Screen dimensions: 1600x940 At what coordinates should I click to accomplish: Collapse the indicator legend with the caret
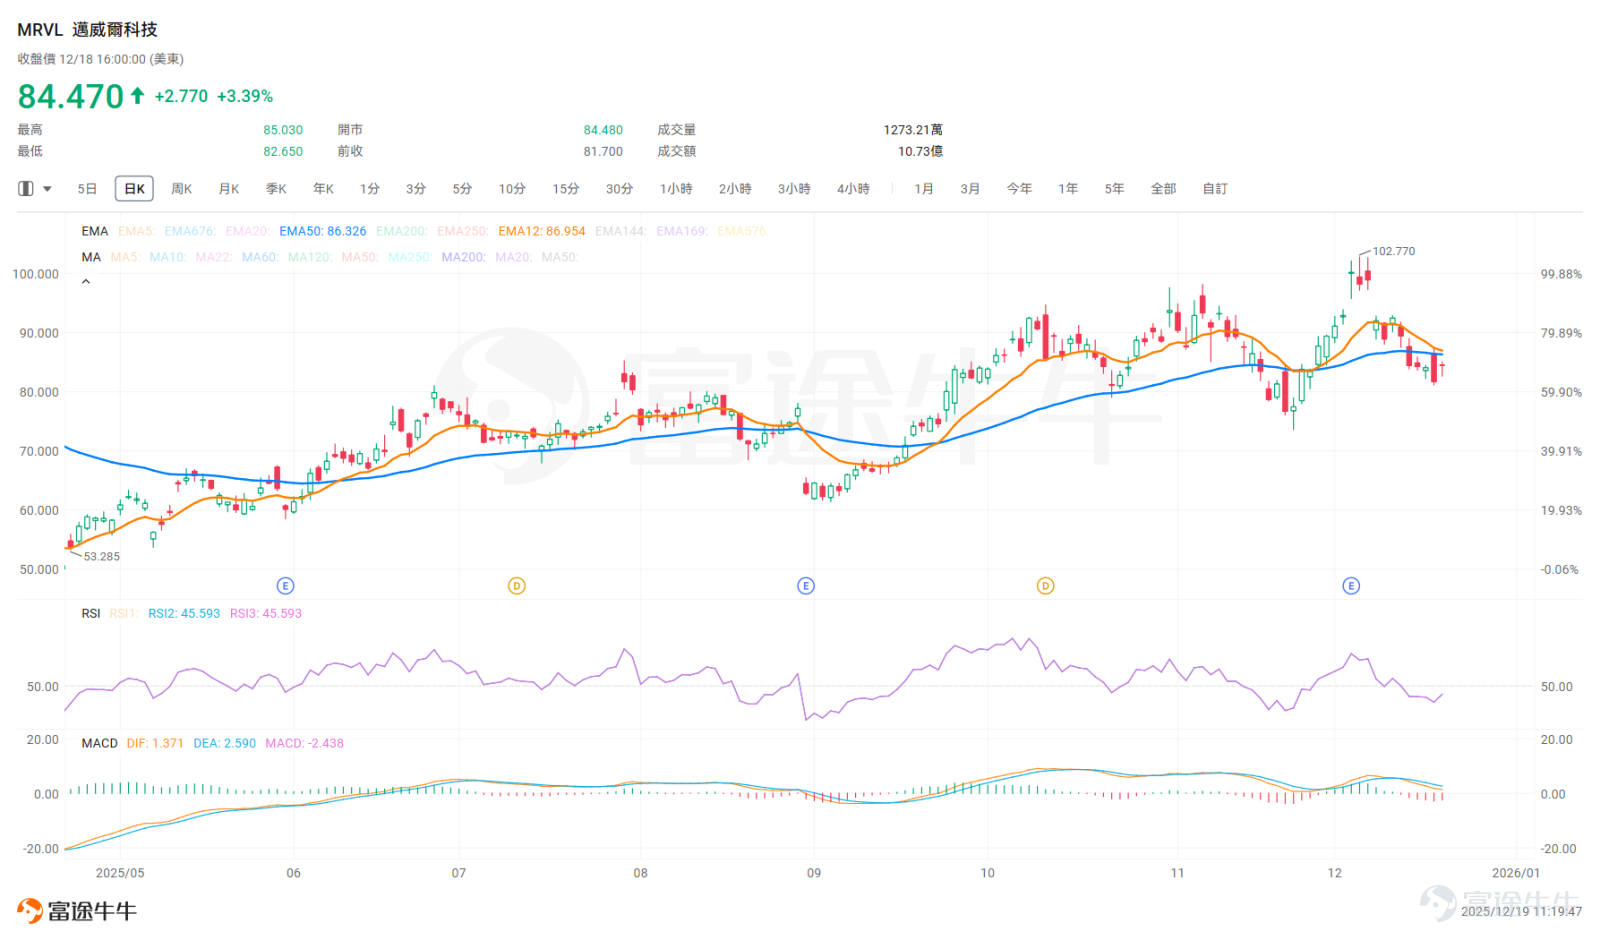point(86,282)
